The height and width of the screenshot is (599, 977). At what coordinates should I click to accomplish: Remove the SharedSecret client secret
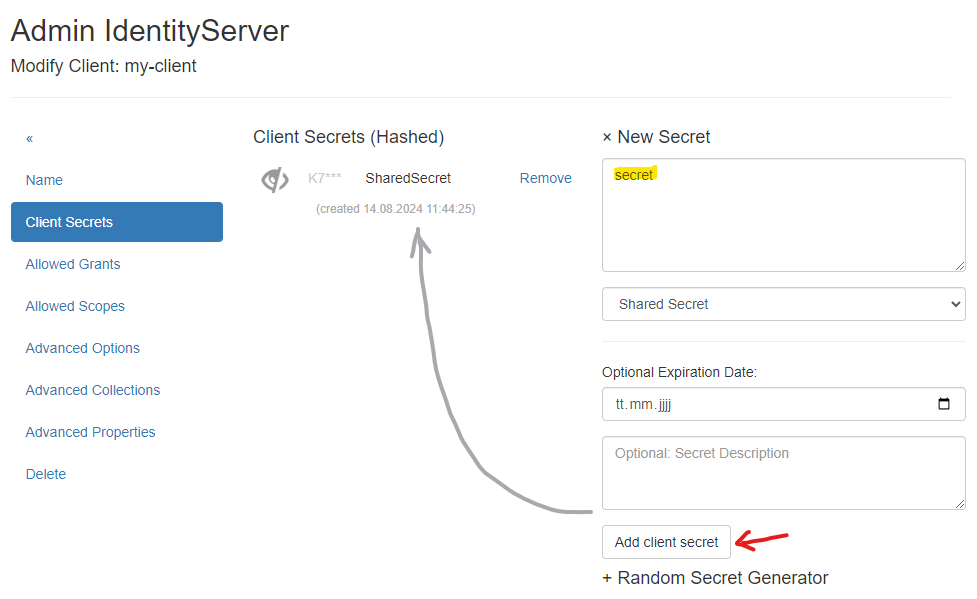tap(545, 178)
